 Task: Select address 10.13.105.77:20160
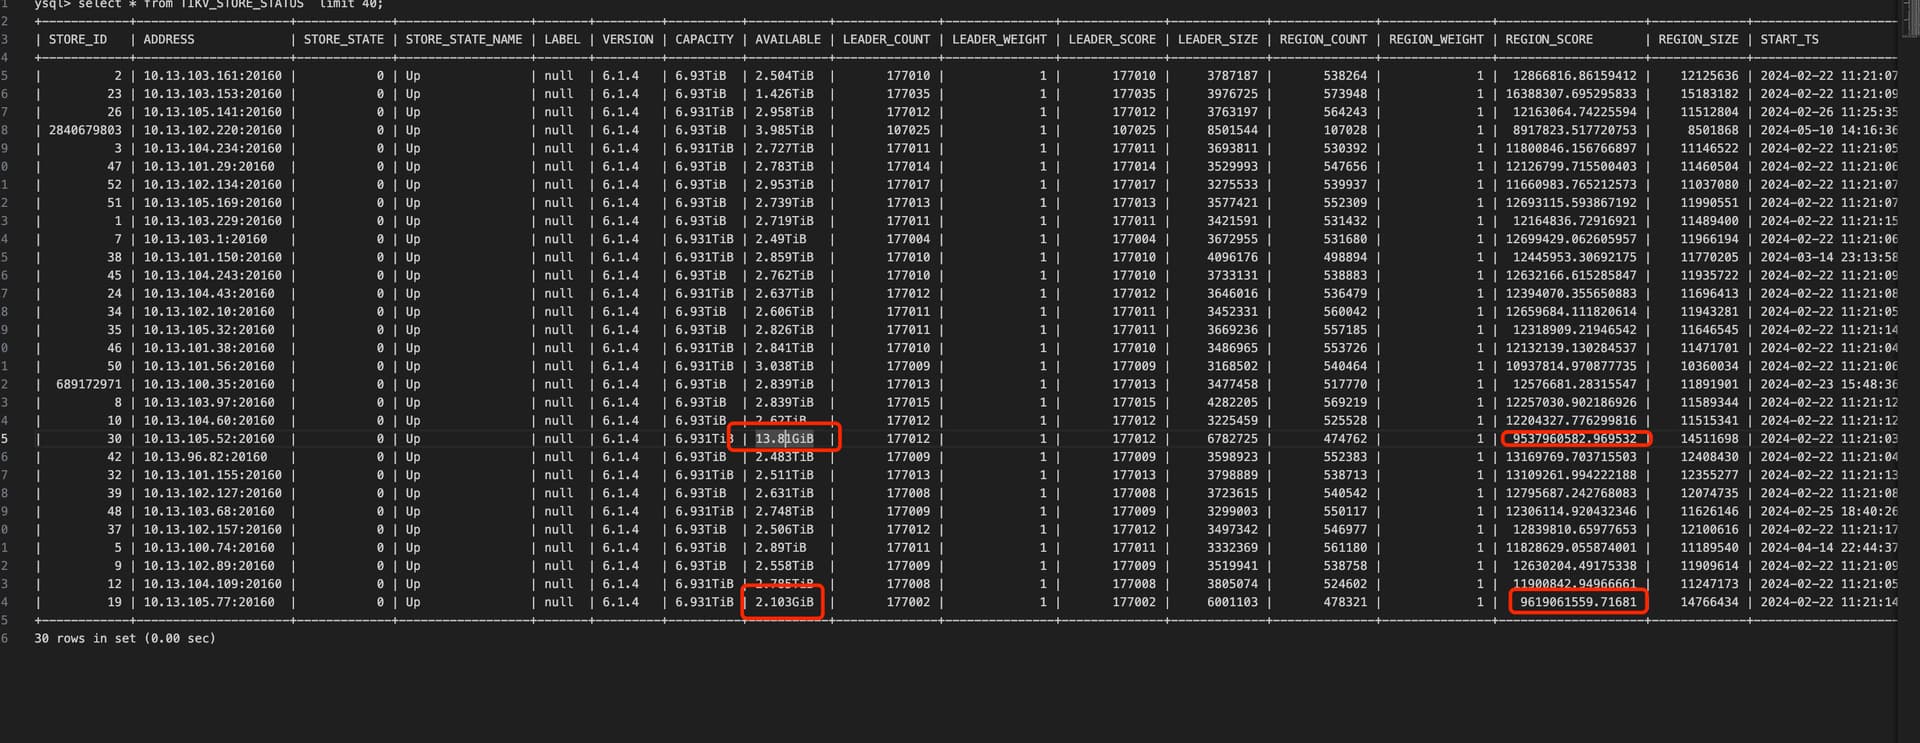click(x=209, y=602)
